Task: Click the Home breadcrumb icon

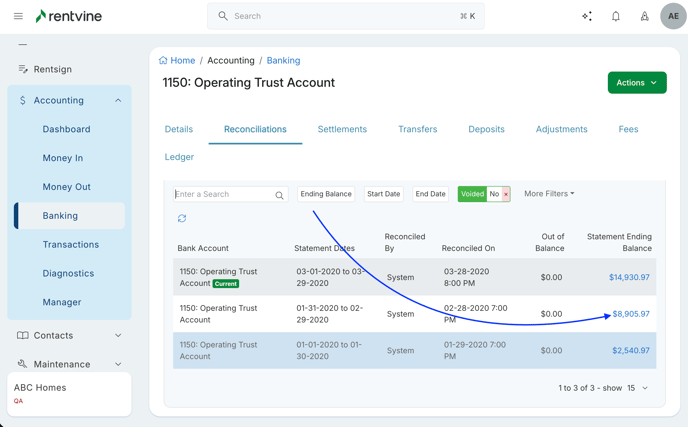Action: (163, 60)
